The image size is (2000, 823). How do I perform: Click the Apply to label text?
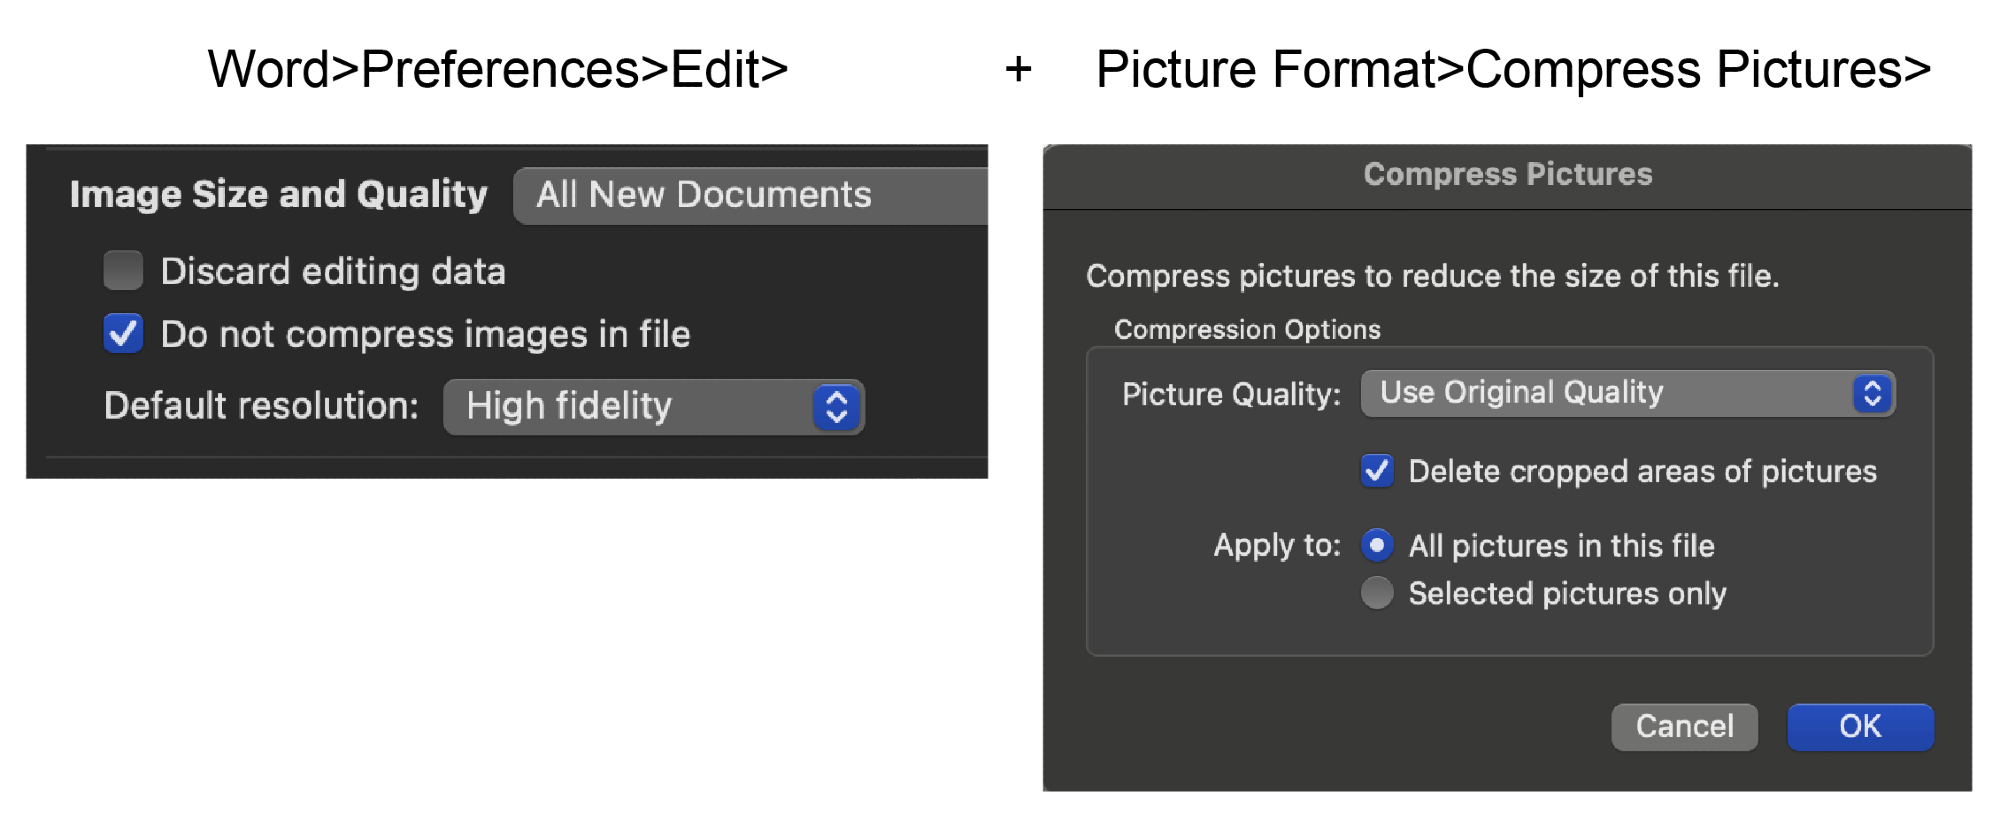click(x=1277, y=545)
